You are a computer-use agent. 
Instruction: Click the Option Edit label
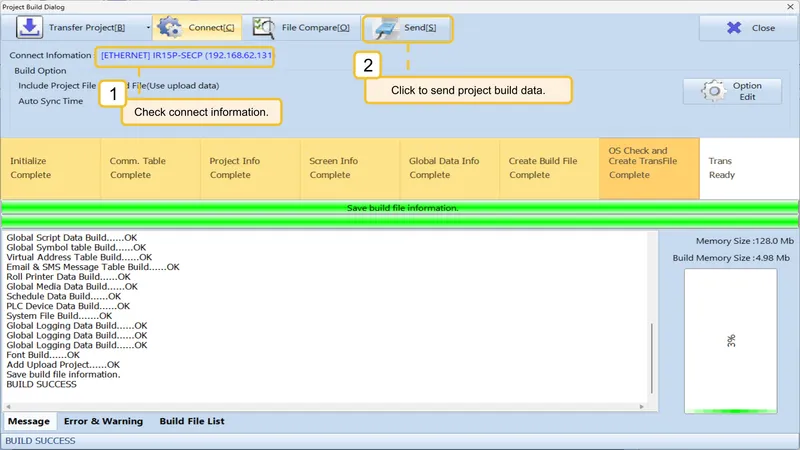(747, 91)
